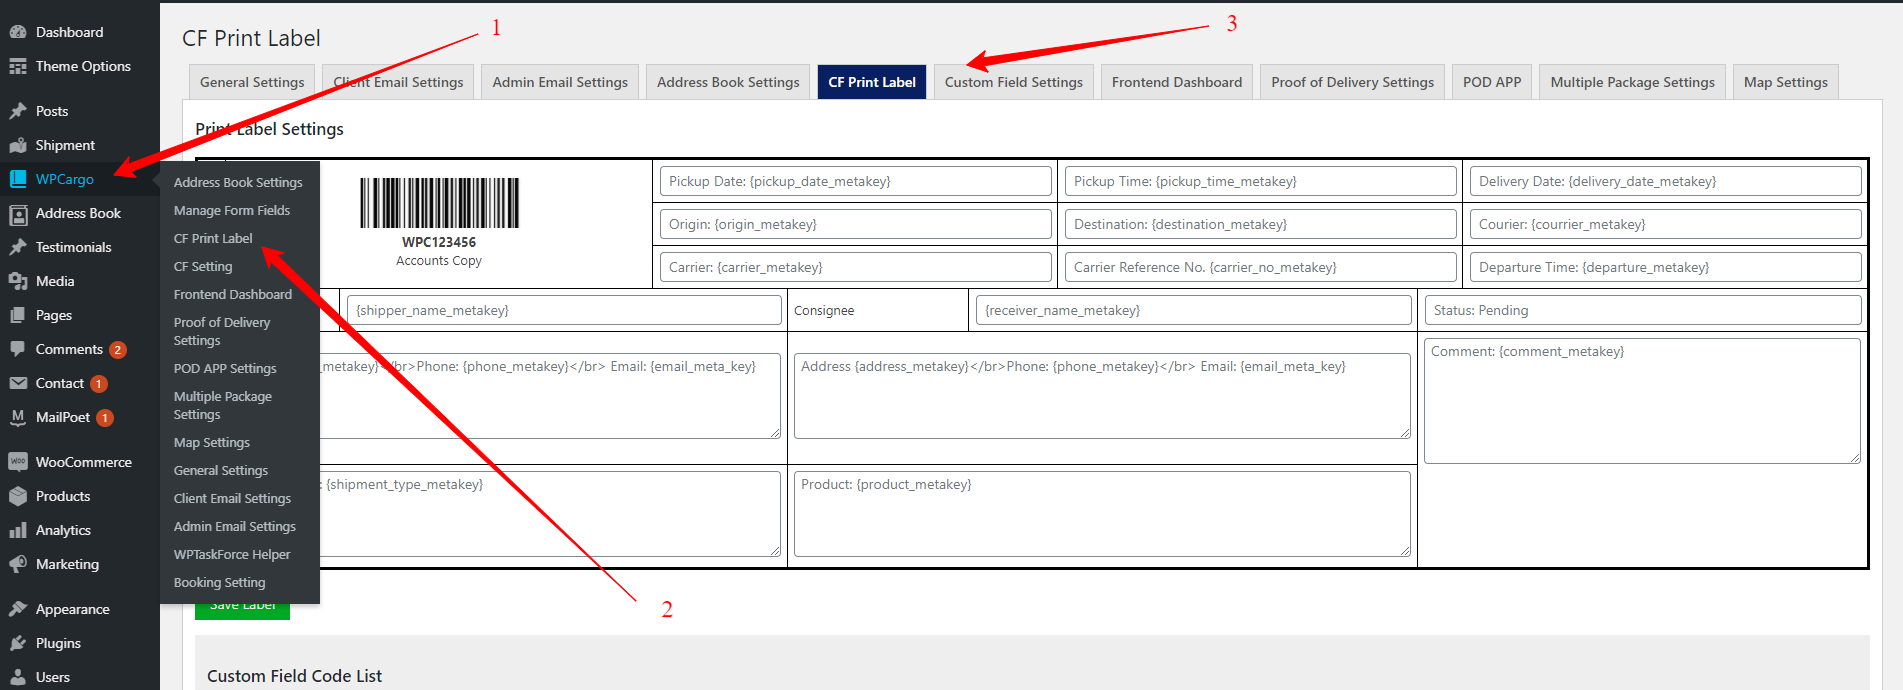Viewport: 1903px width, 690px height.
Task: Switch to Client Email Settings tab
Action: [398, 82]
